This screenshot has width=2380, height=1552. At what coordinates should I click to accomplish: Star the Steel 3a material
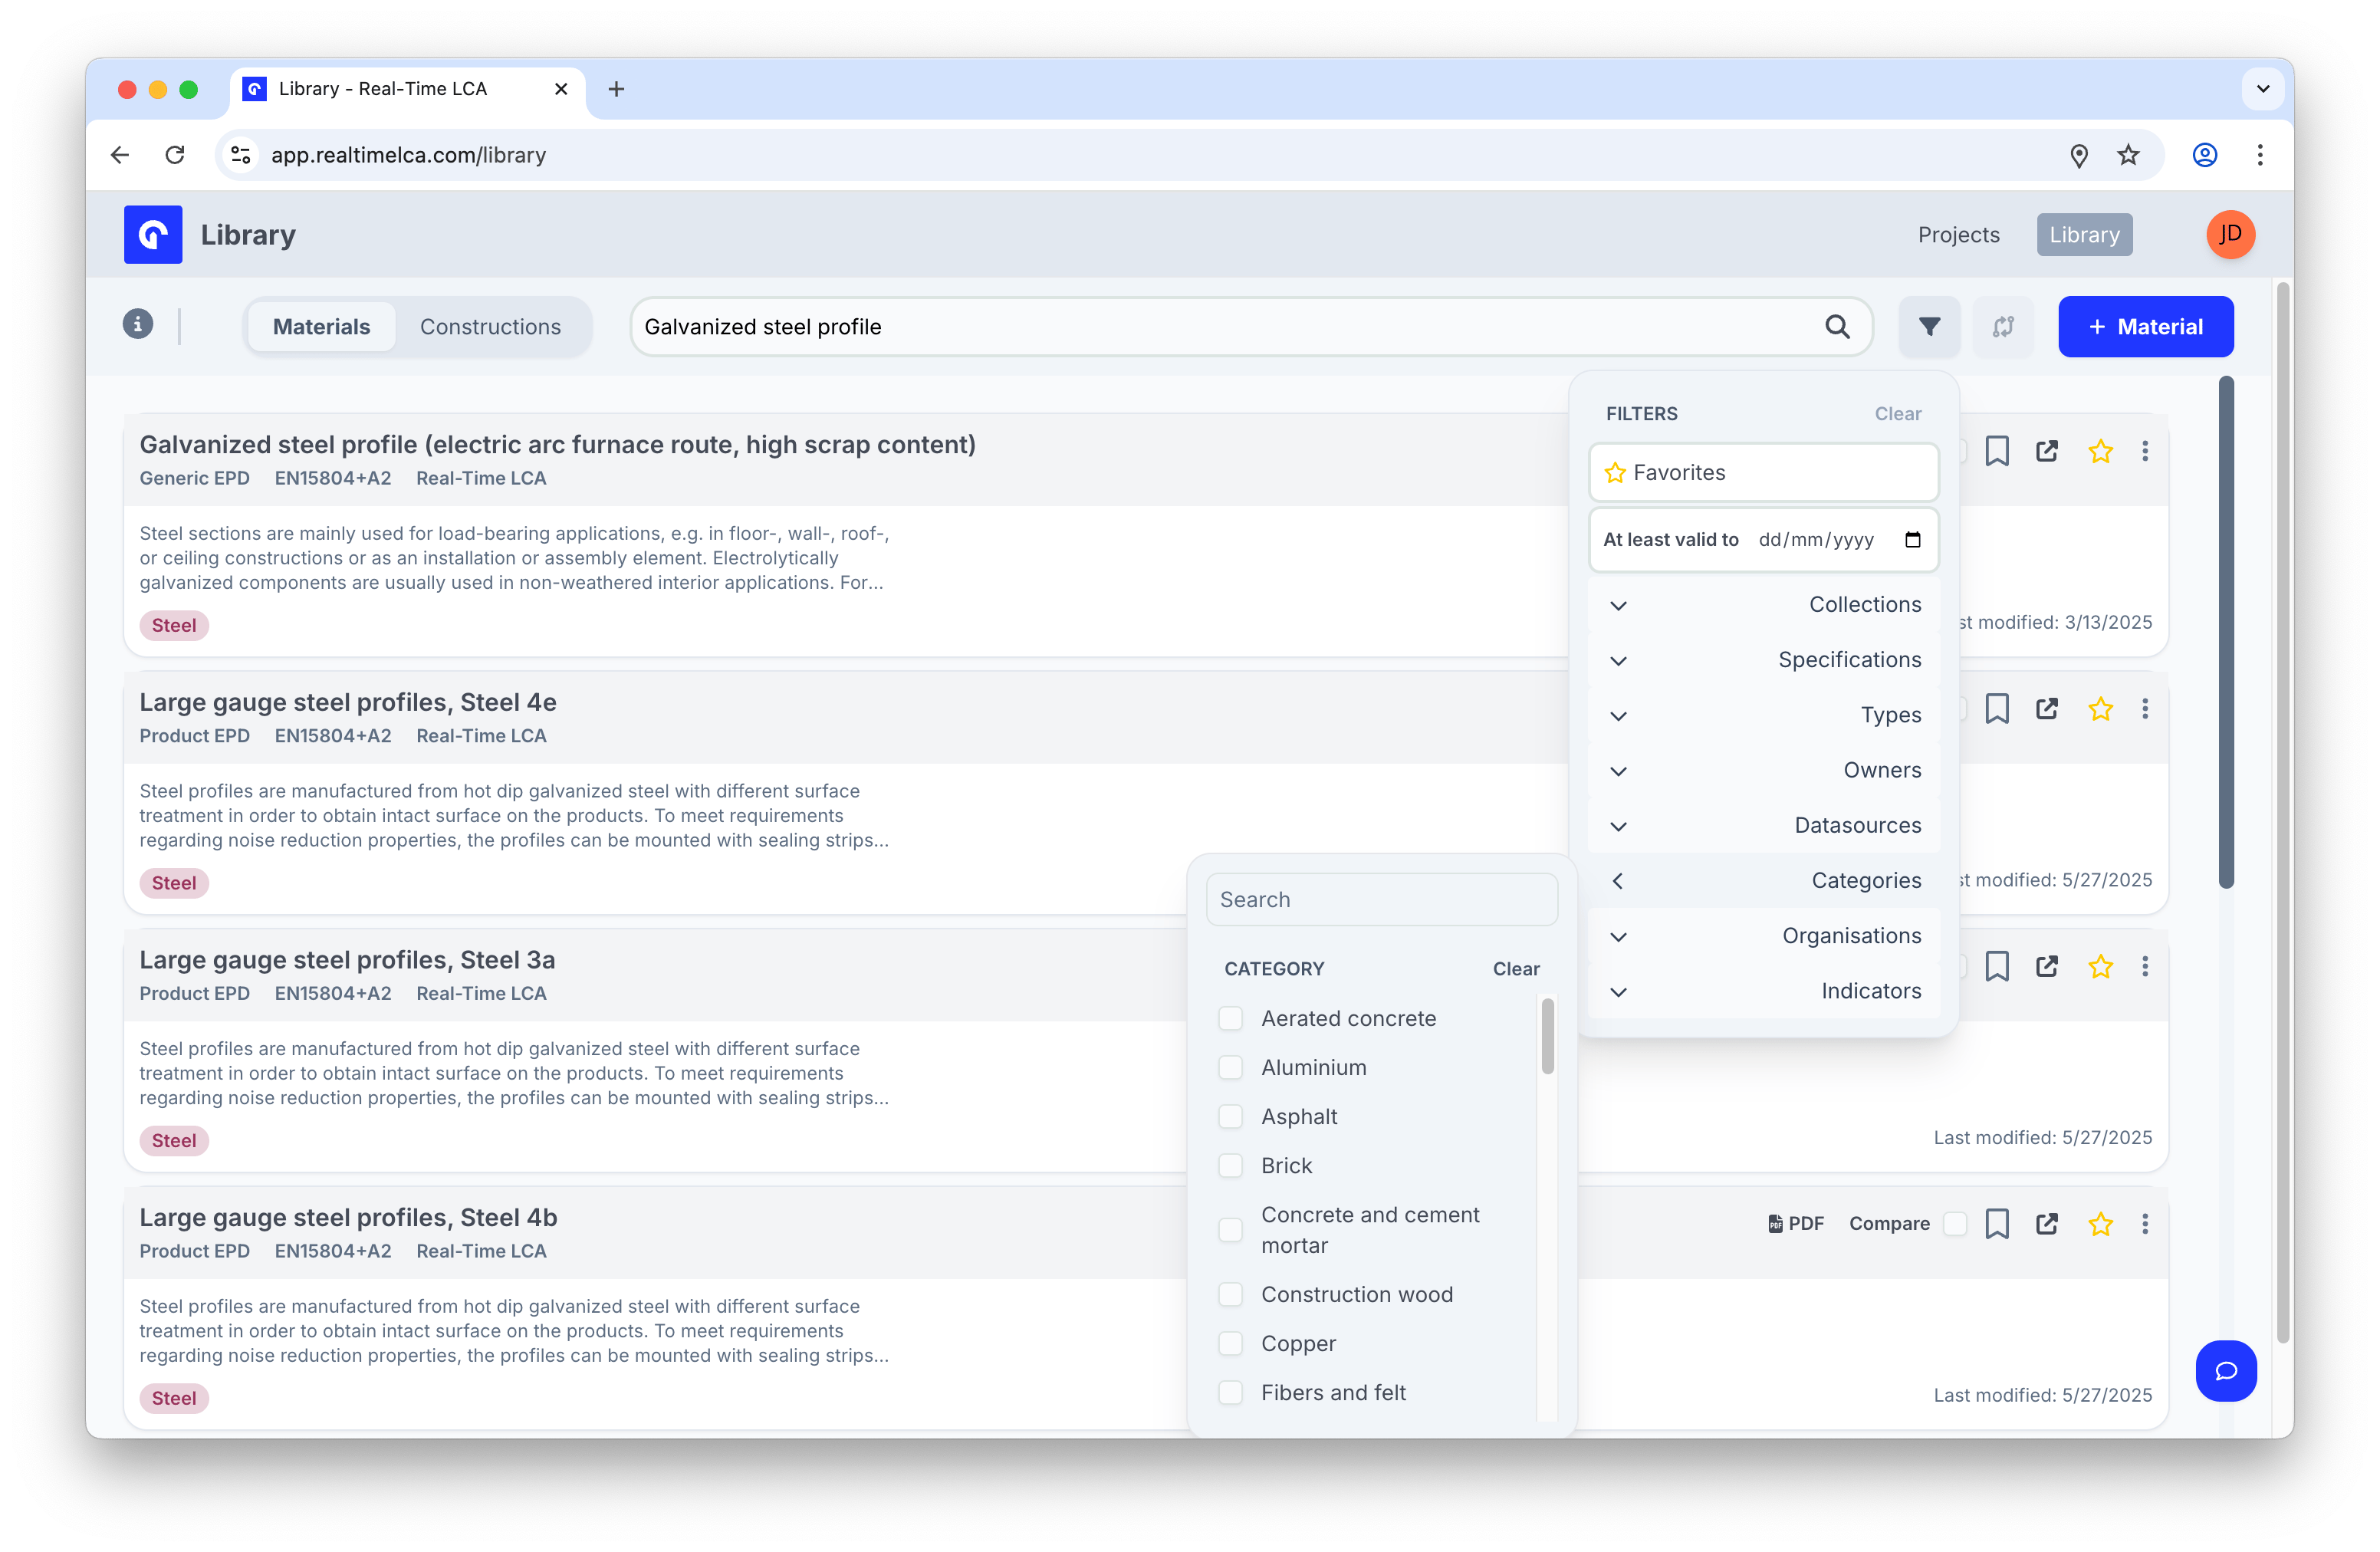coord(2100,967)
